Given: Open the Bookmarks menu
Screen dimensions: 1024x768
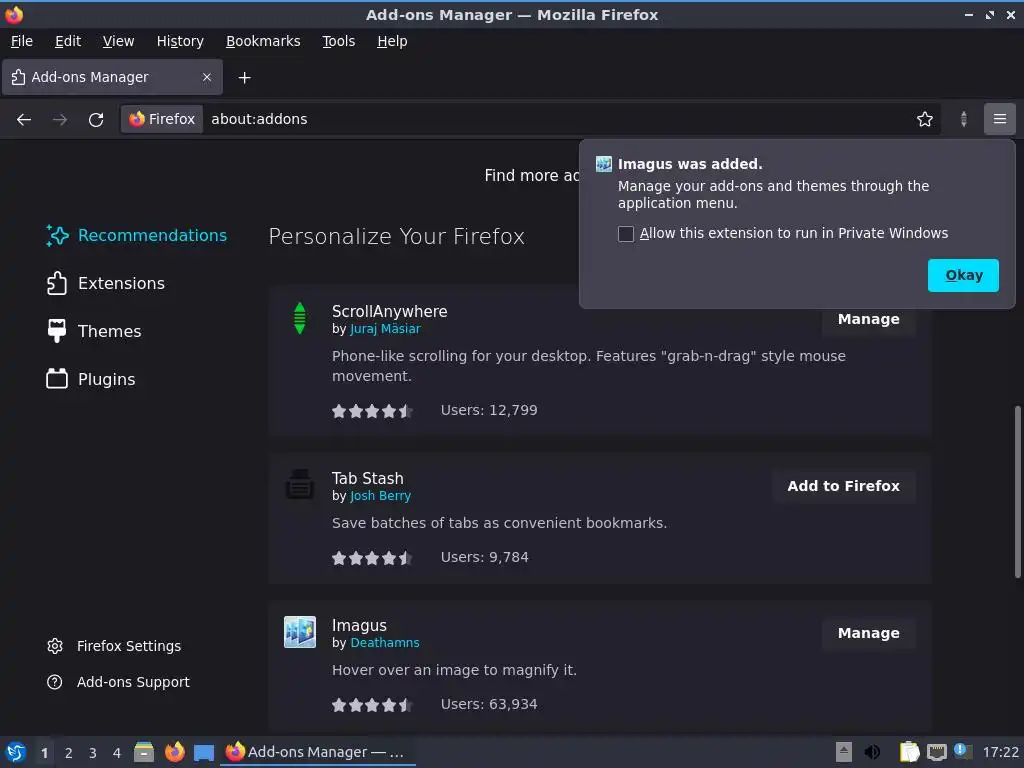Looking at the screenshot, I should 263,41.
